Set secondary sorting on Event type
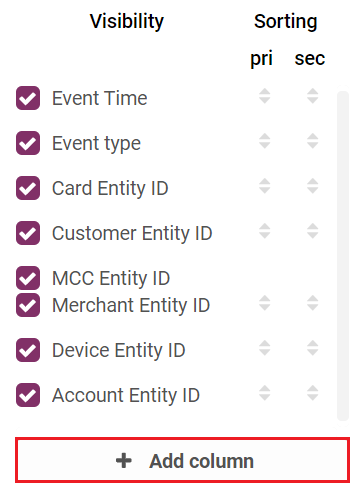 [x=313, y=141]
